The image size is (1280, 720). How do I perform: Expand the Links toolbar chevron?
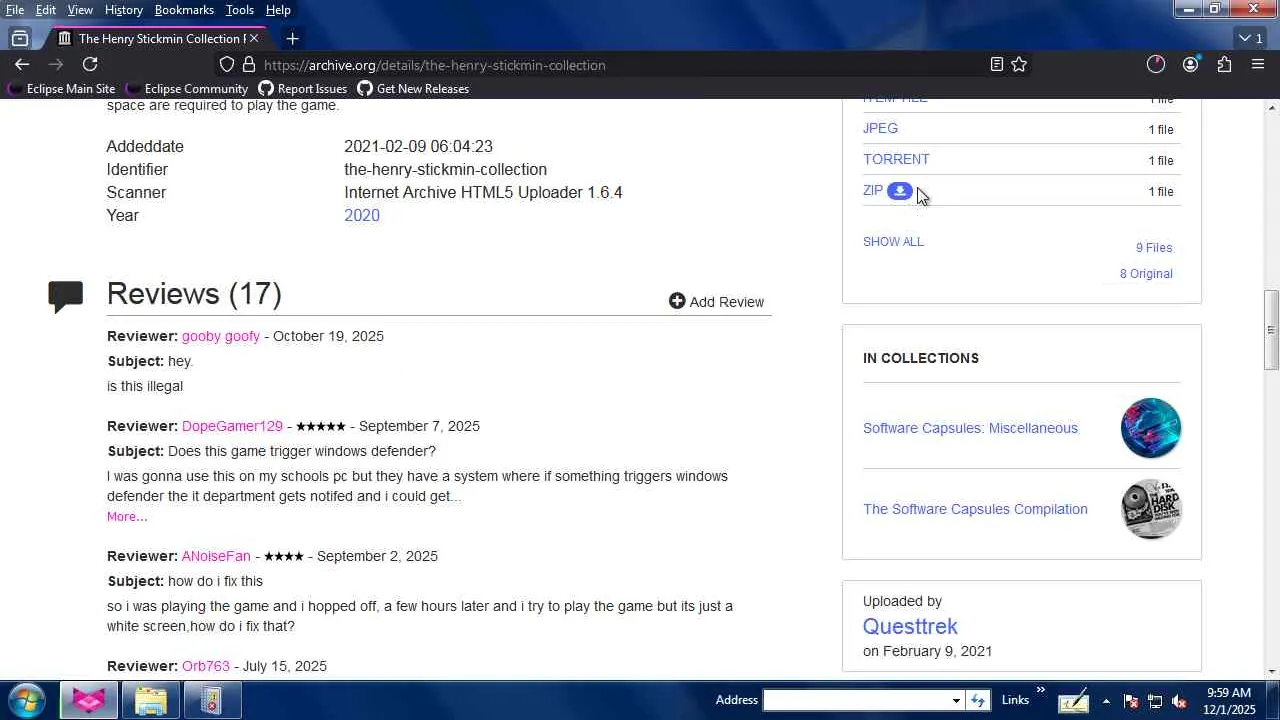coord(1041,690)
